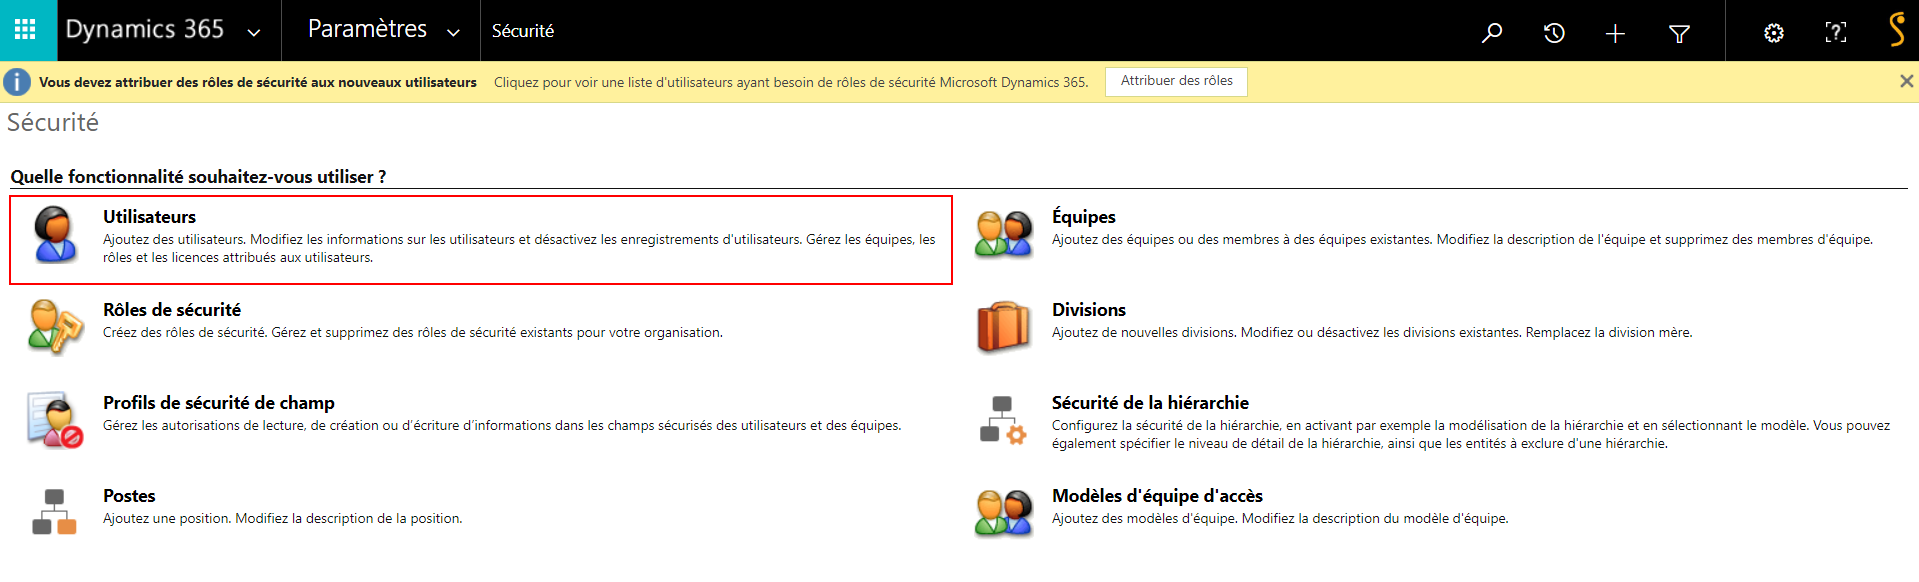Expand the Paramètres dropdown chevron

[x=453, y=33]
